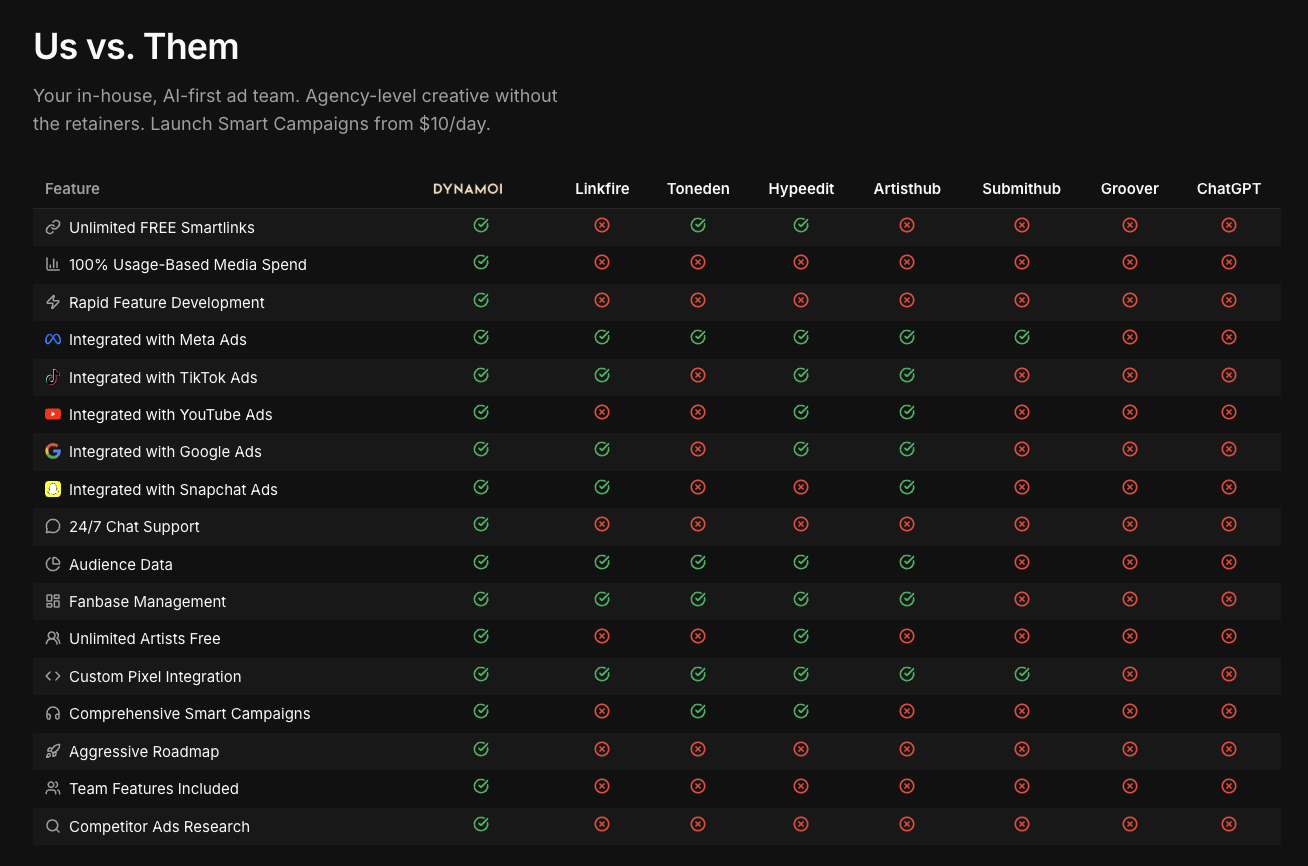This screenshot has height=866, width=1308.
Task: Toggle Toneden's checkmark on Audience Data row
Action: tap(698, 562)
